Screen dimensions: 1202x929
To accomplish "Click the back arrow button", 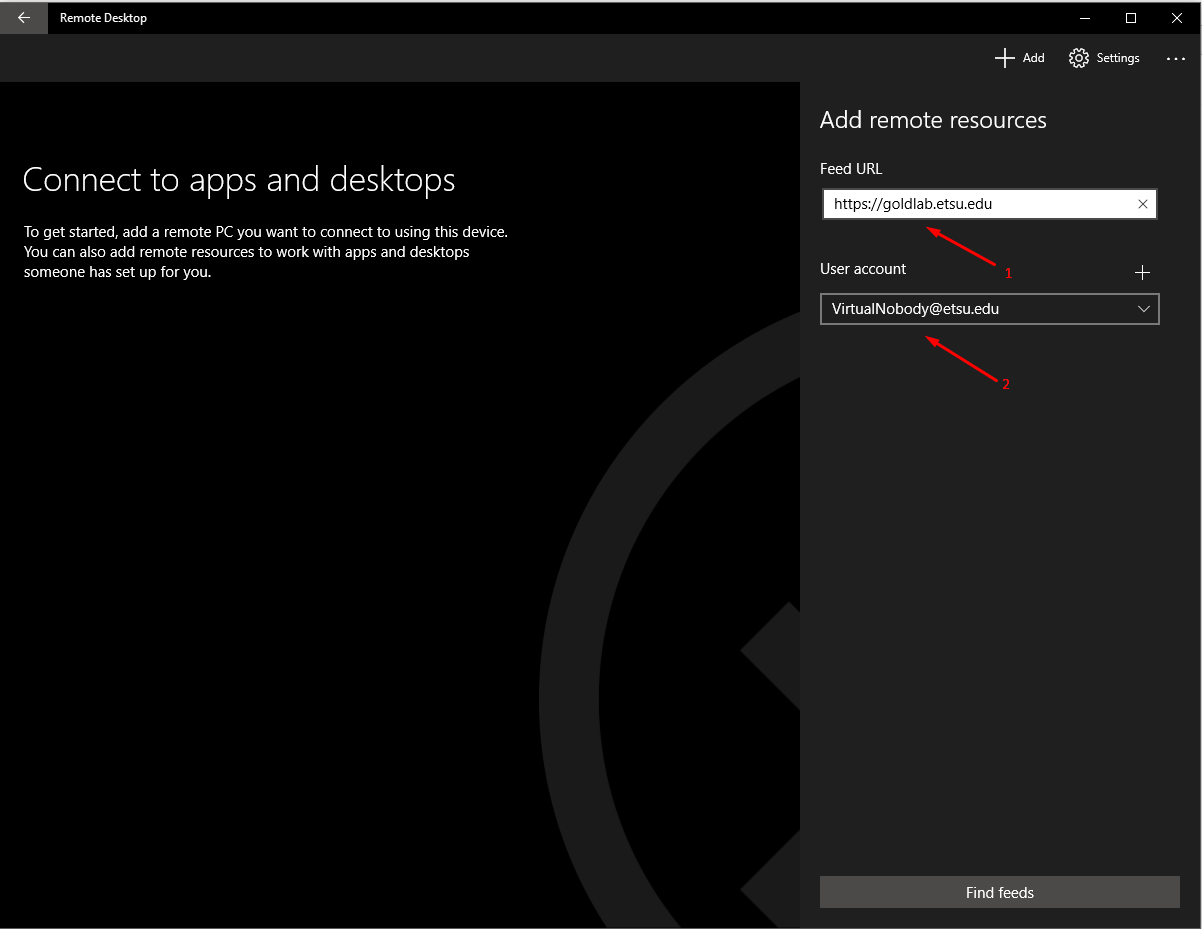I will click(23, 18).
